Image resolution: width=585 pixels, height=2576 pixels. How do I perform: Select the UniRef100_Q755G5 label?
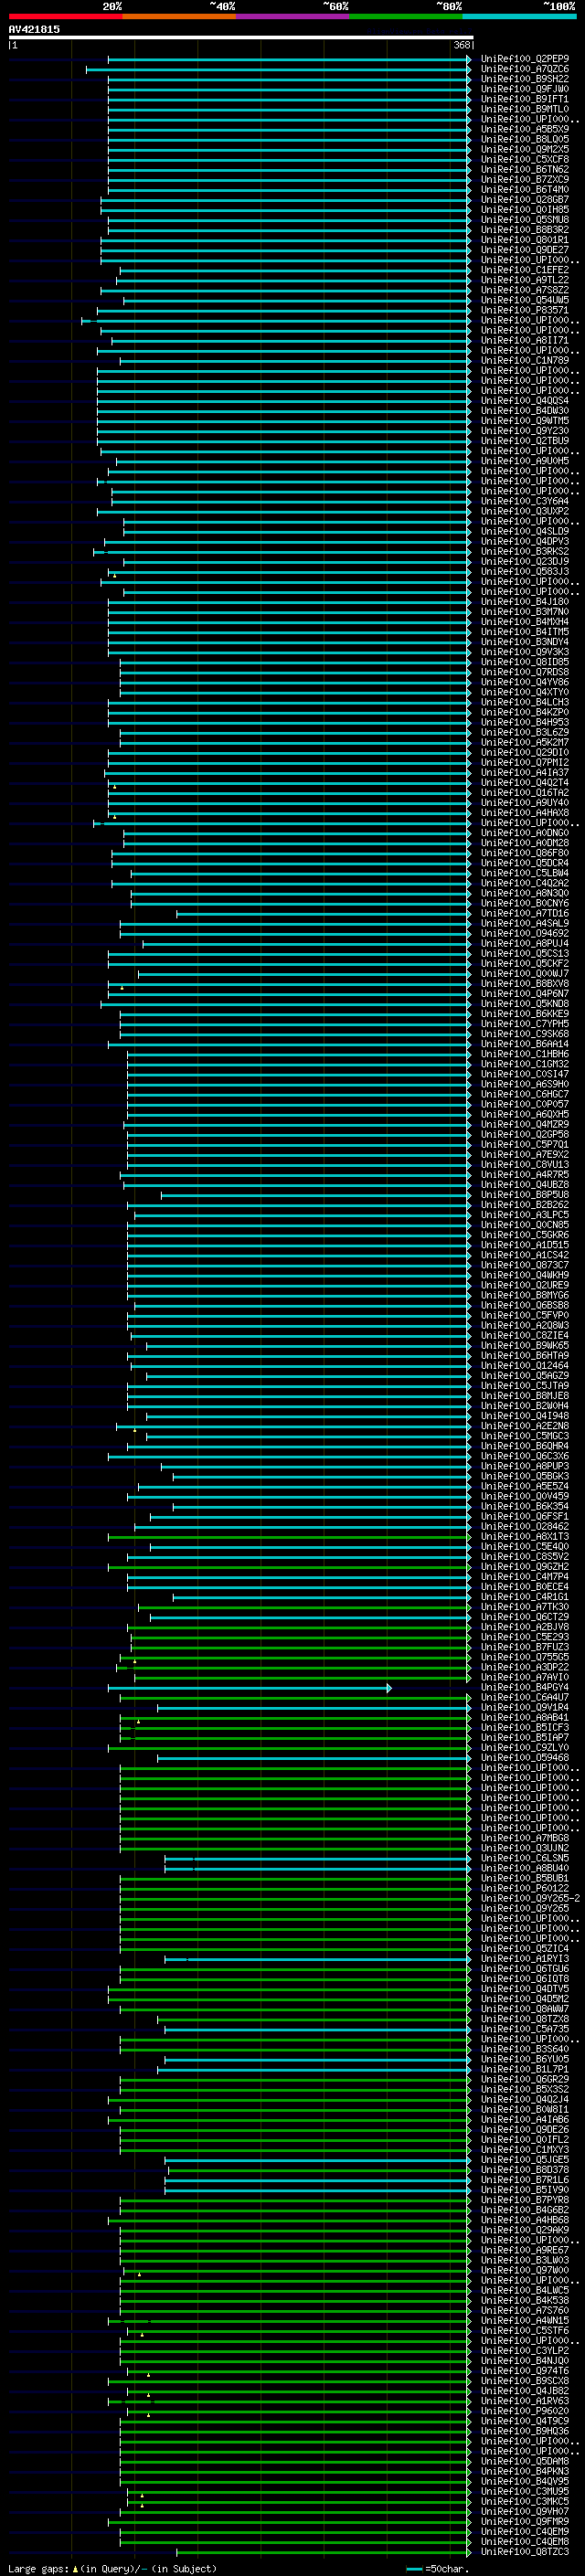click(x=525, y=1658)
